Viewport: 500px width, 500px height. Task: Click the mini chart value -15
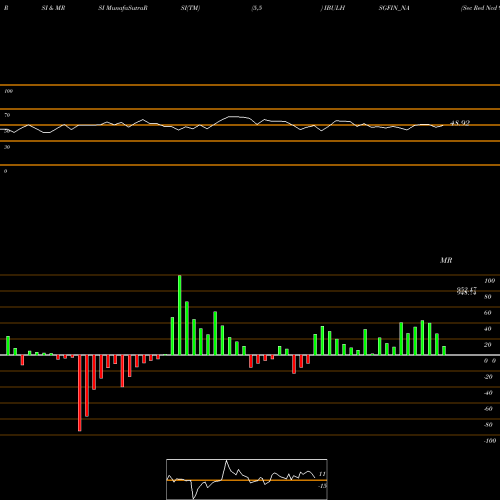click(322, 486)
